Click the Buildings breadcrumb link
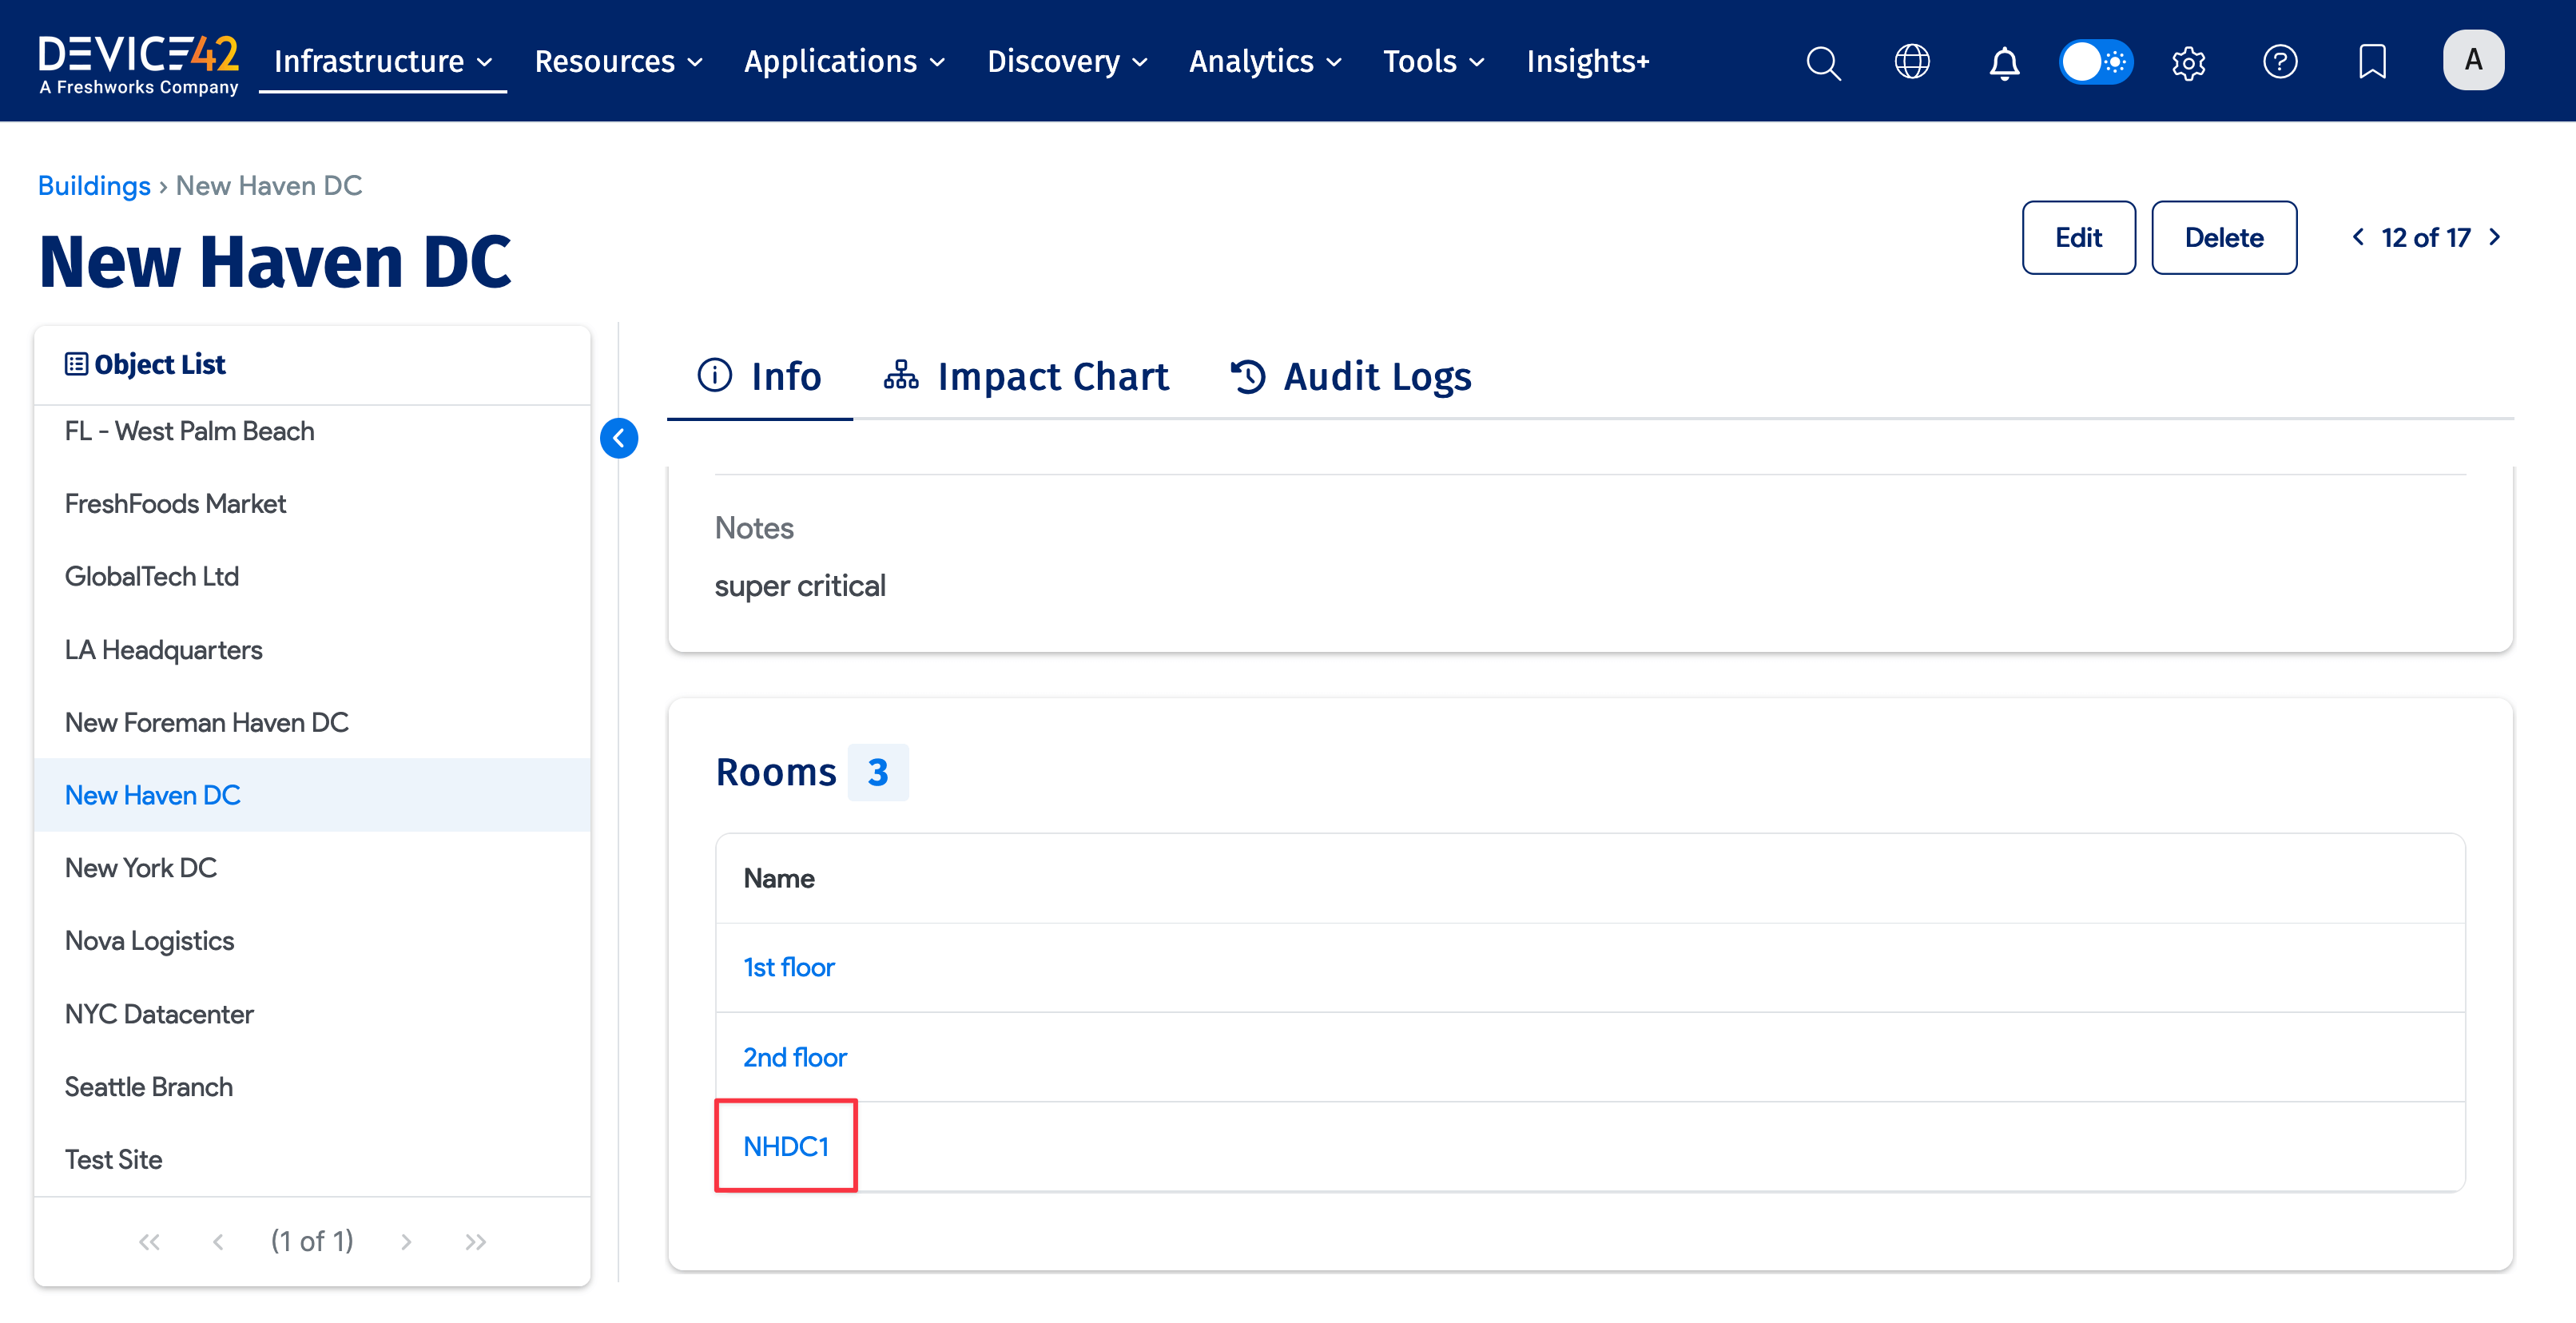2576x1323 pixels. pyautogui.click(x=94, y=186)
